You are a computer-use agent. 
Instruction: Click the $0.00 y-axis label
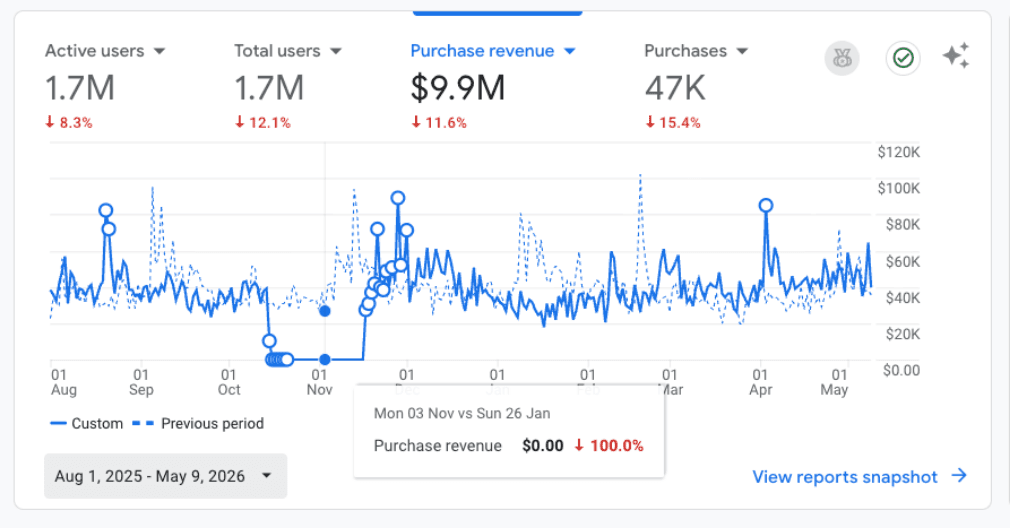point(901,370)
